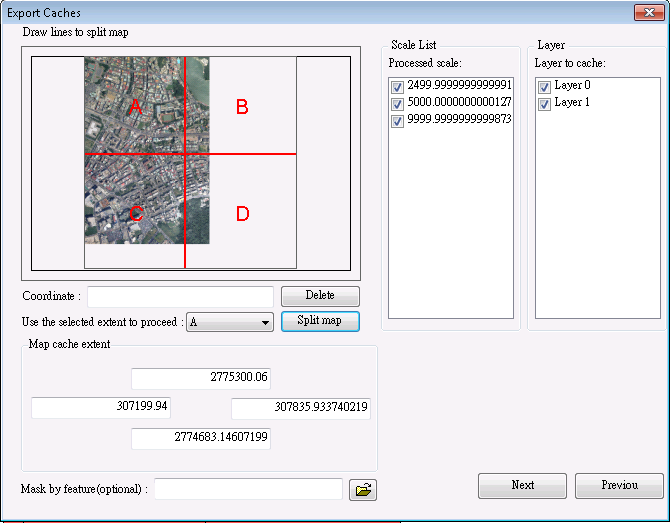Screen dimensions: 670x523
Task: Select map region B in preview
Action: 241,106
